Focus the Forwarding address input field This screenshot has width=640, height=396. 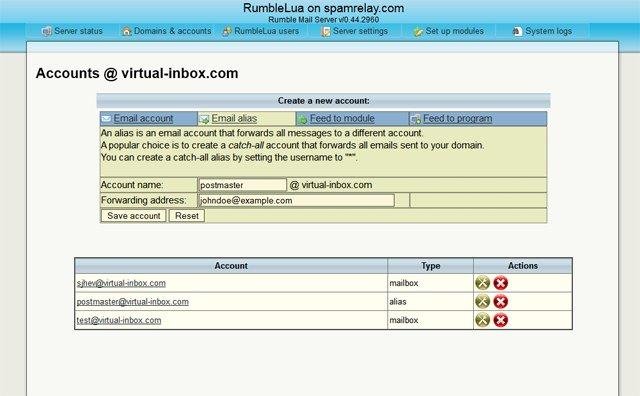(296, 200)
